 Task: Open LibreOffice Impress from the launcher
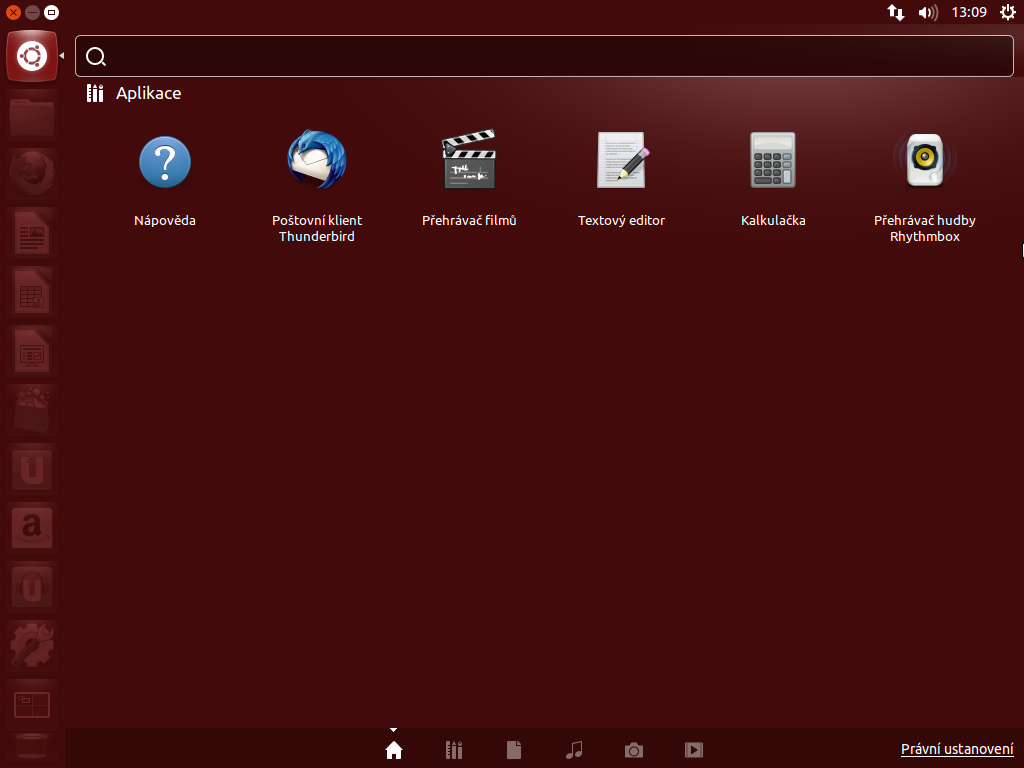pyautogui.click(x=32, y=351)
